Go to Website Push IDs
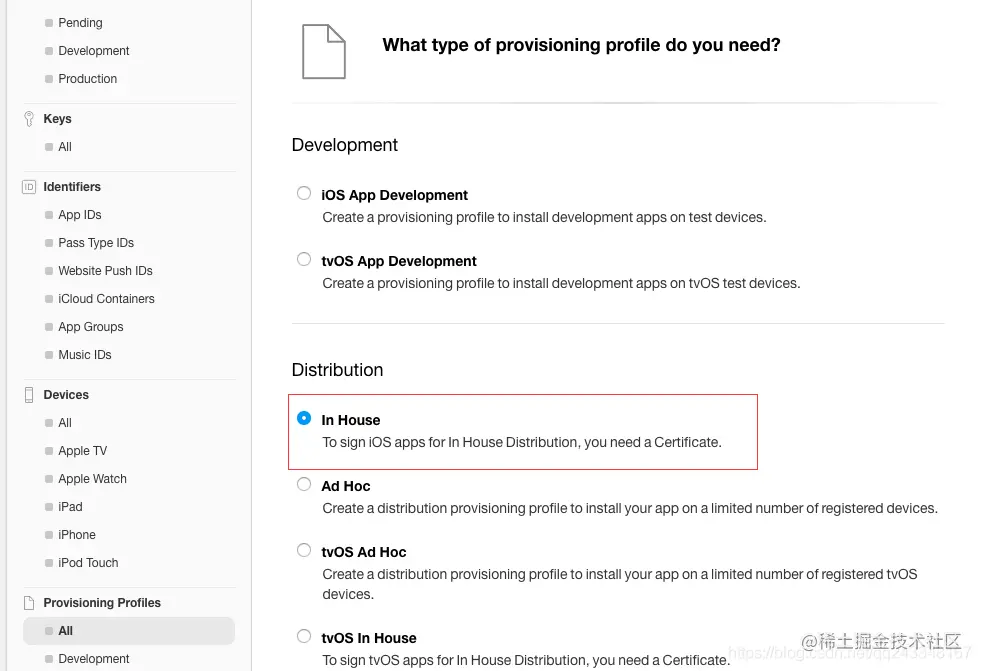The width and height of the screenshot is (981, 671). (105, 271)
